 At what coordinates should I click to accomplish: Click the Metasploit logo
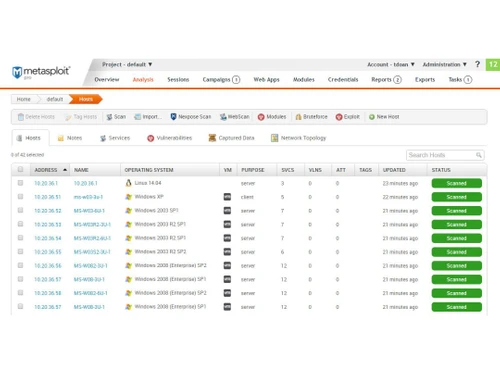coord(41,72)
